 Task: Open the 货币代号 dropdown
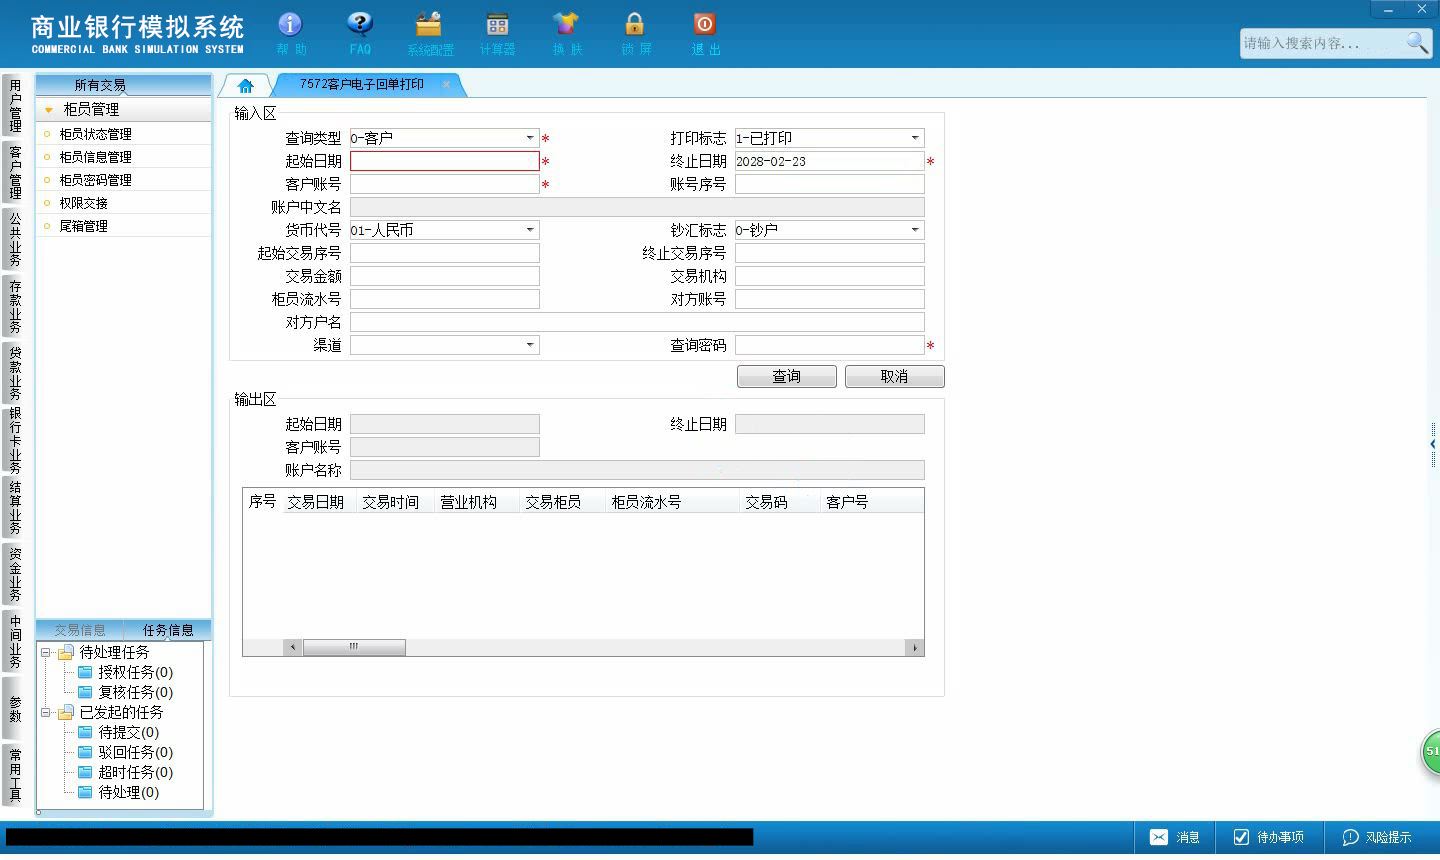coord(530,230)
